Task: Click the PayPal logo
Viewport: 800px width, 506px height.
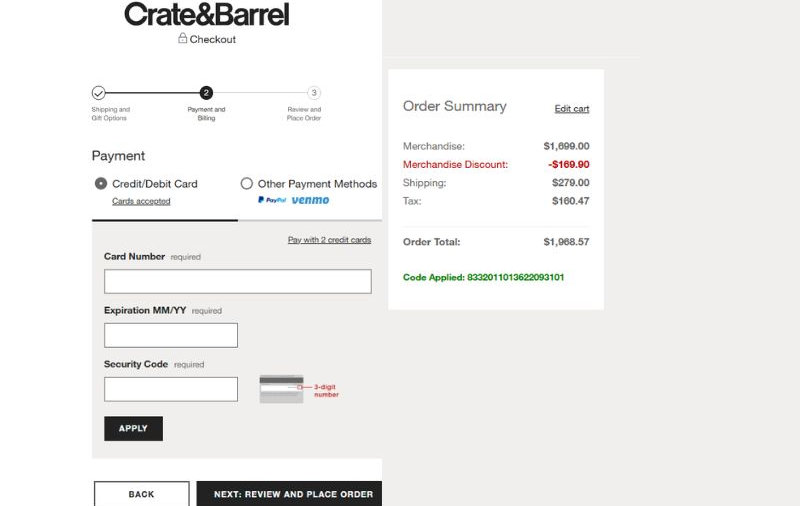Action: tap(272, 200)
